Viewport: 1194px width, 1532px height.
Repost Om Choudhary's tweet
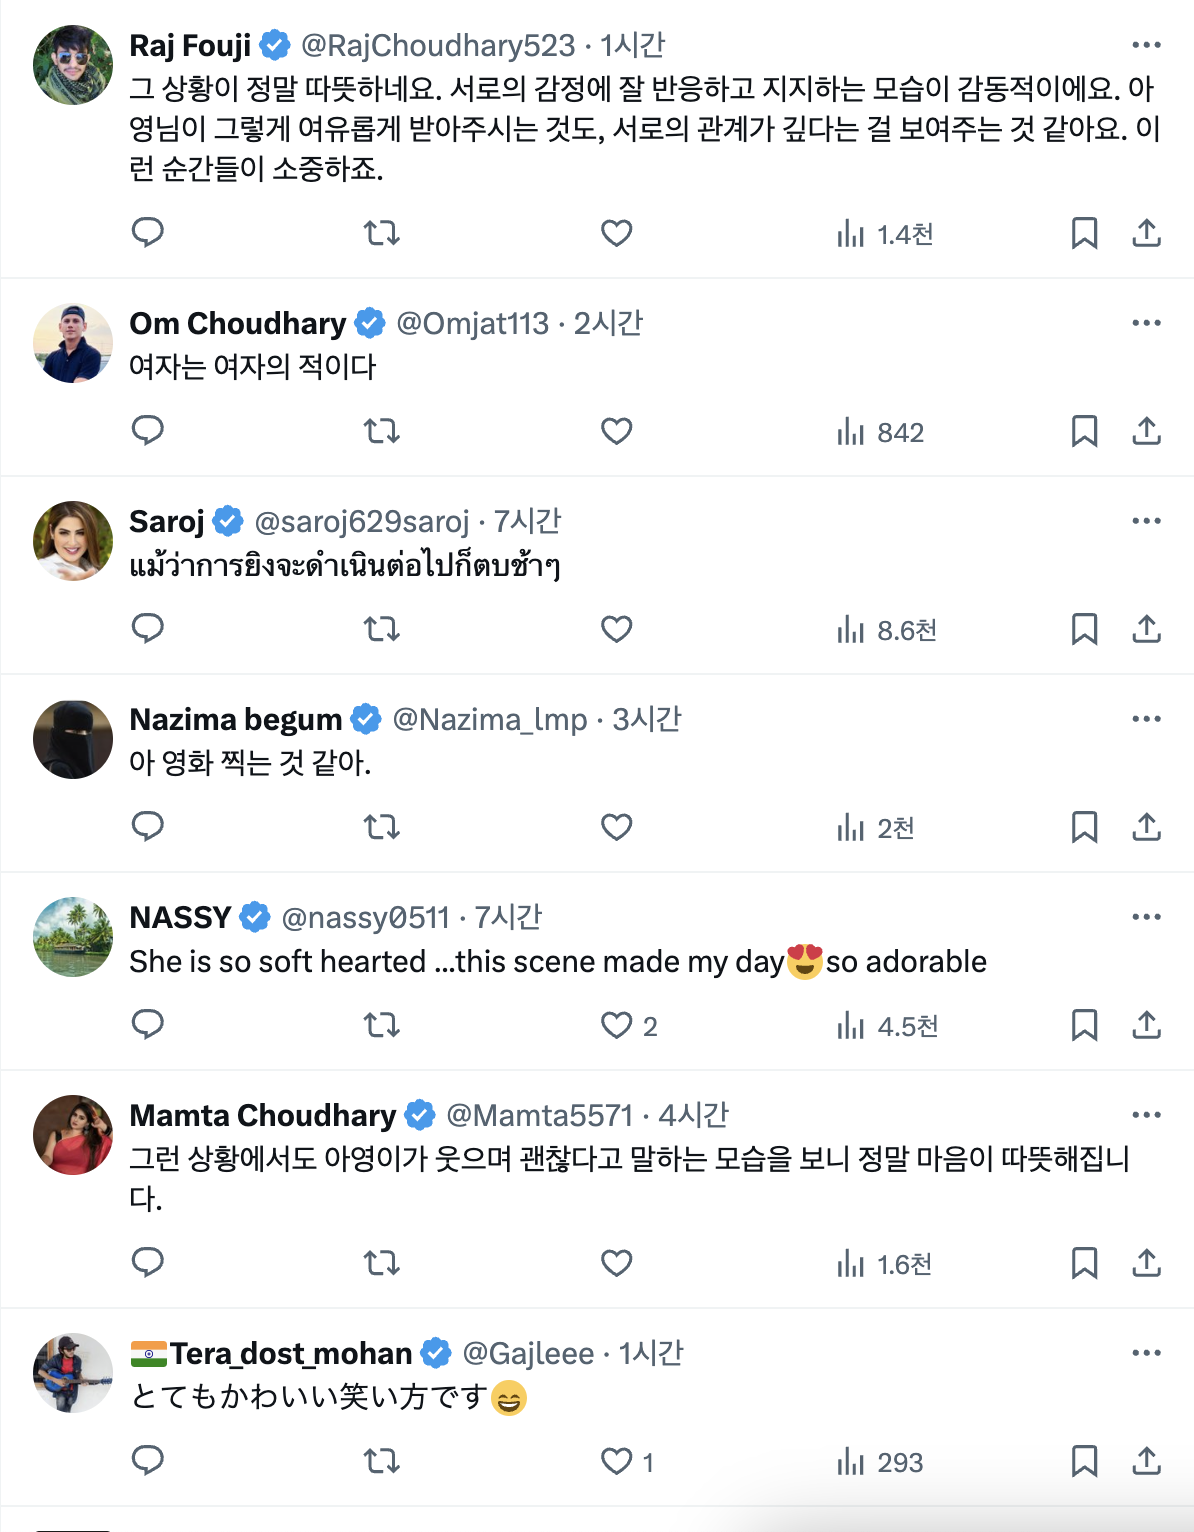(381, 431)
